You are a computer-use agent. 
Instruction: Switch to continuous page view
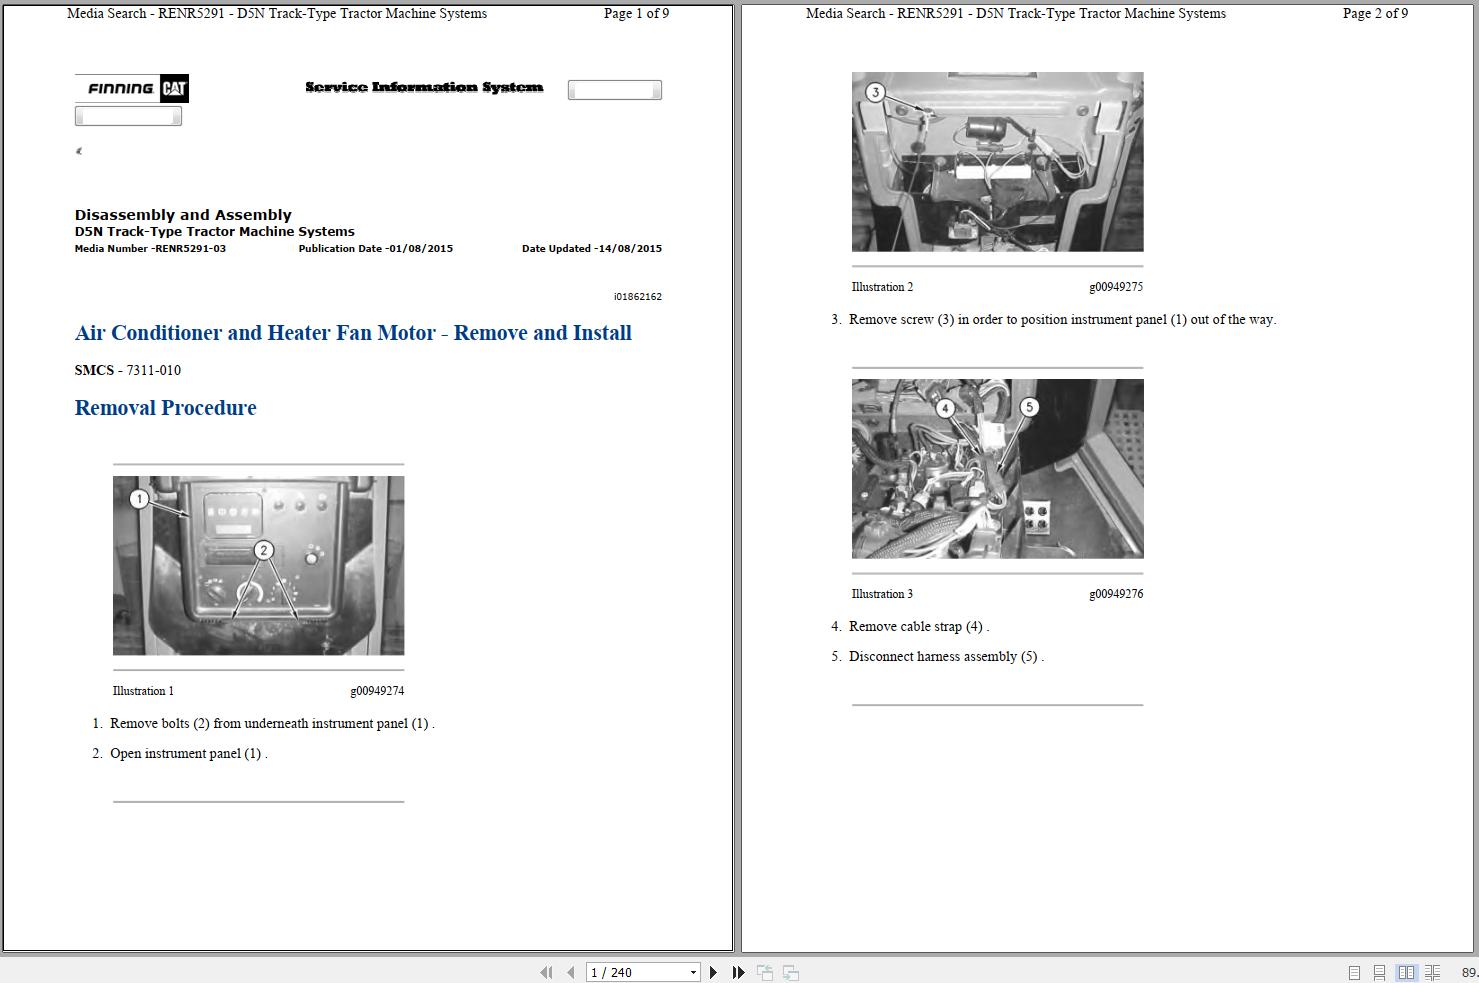[1379, 972]
